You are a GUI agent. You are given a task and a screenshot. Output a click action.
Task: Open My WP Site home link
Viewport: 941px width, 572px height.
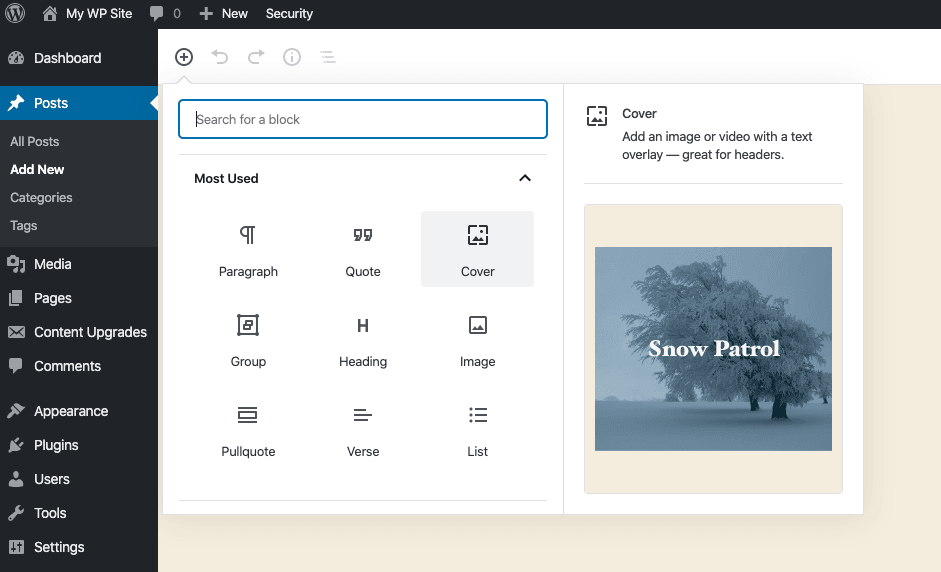pos(87,13)
